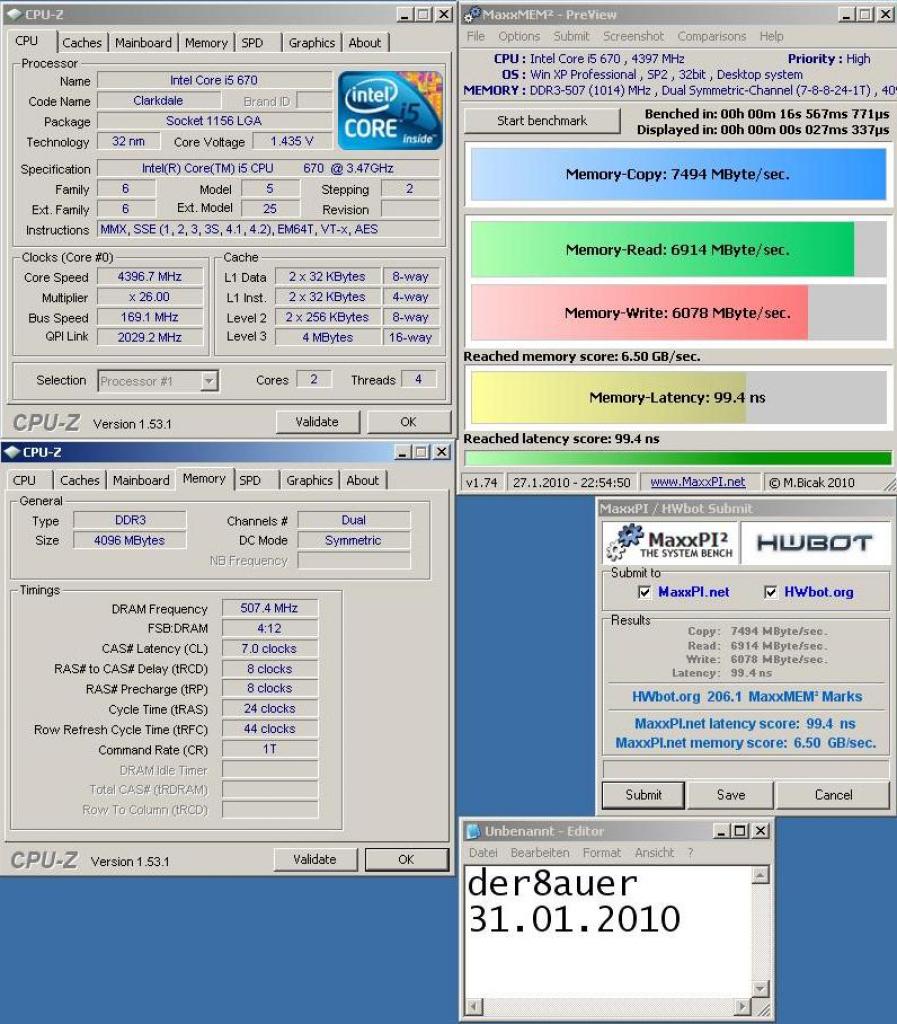
Task: Open SPD tab in lower CPU-Z window
Action: (x=249, y=481)
